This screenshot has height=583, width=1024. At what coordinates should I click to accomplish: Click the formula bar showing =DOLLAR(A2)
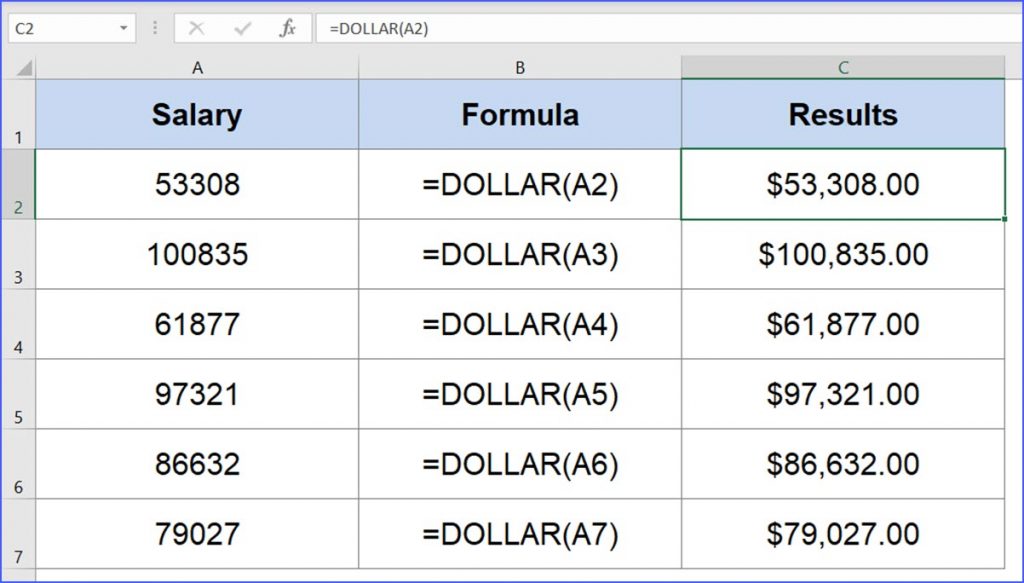[400, 28]
